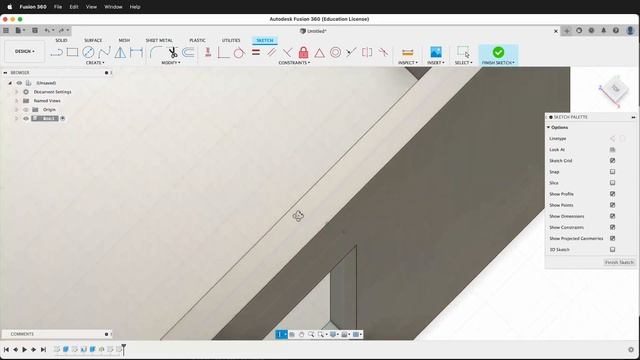This screenshot has height=360, width=640.
Task: Open the DESIGN workspace dropdown
Action: (x=24, y=51)
